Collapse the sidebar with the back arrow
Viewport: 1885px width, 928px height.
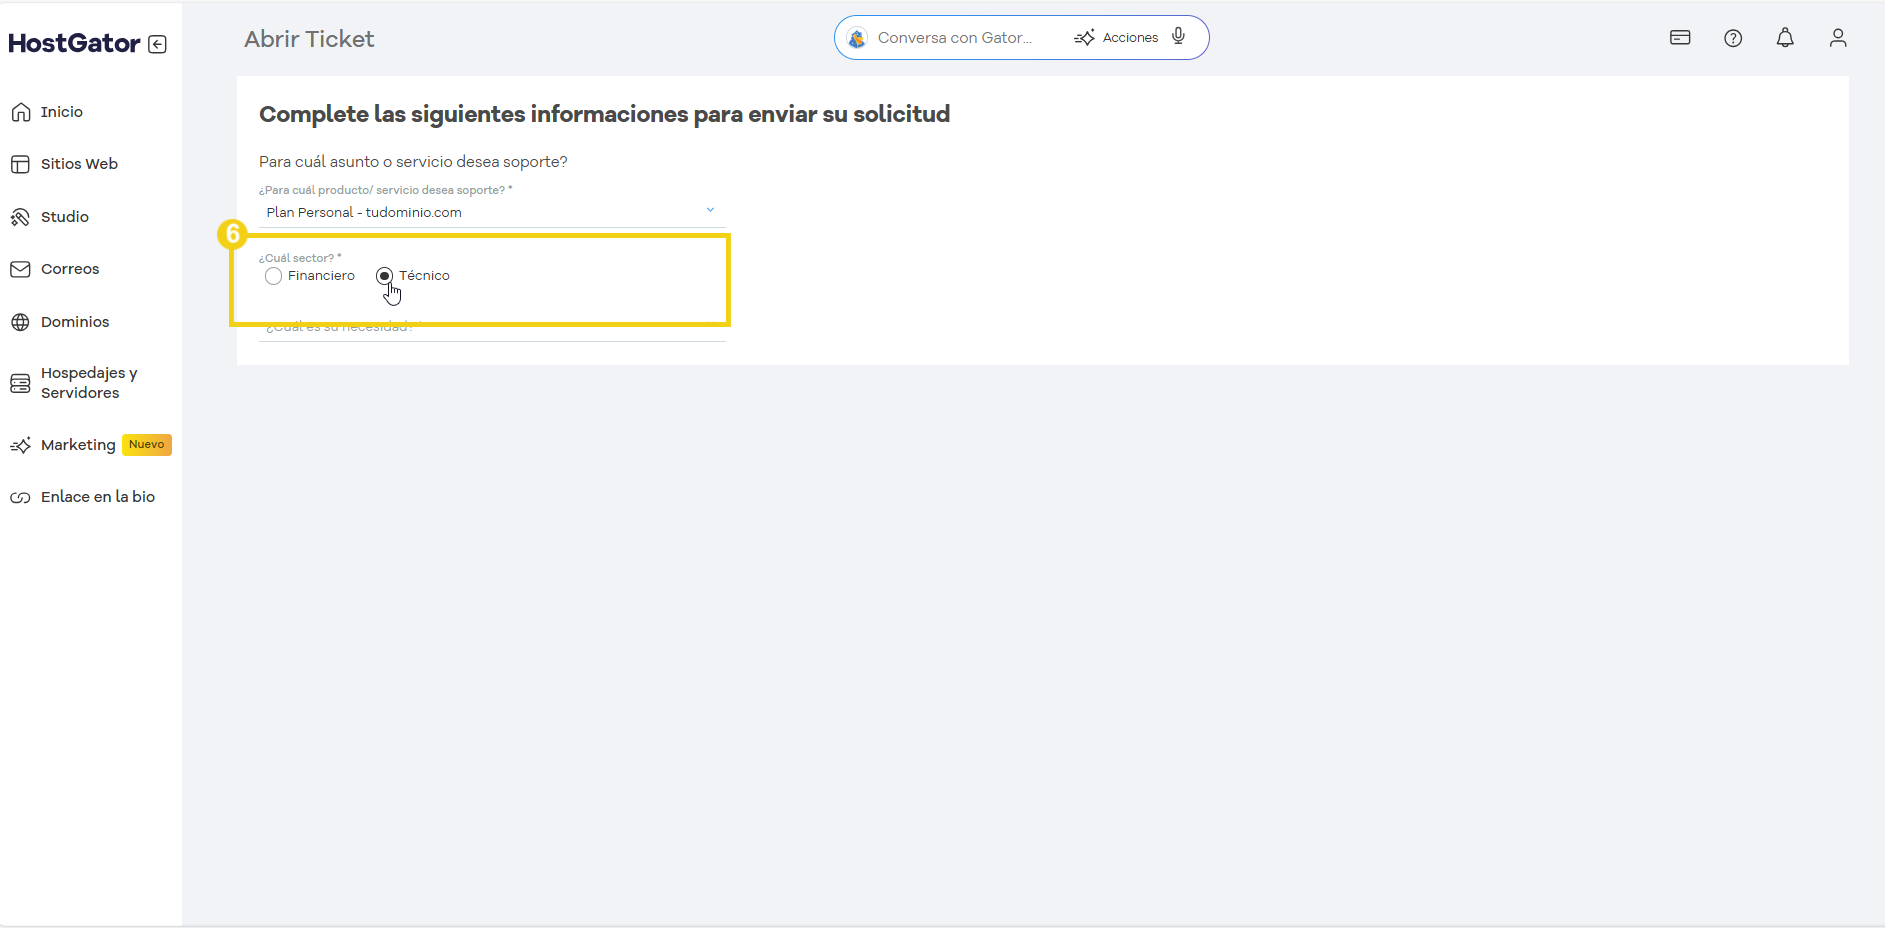(x=158, y=43)
